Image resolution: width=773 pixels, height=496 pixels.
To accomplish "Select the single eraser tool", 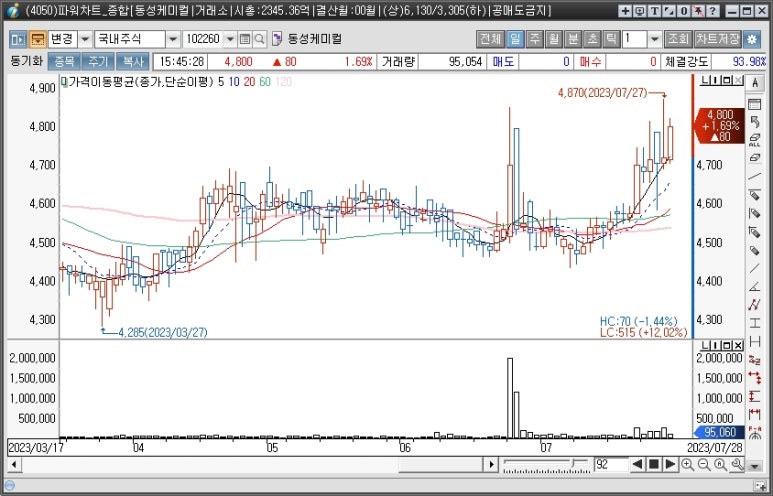I will 754,158.
